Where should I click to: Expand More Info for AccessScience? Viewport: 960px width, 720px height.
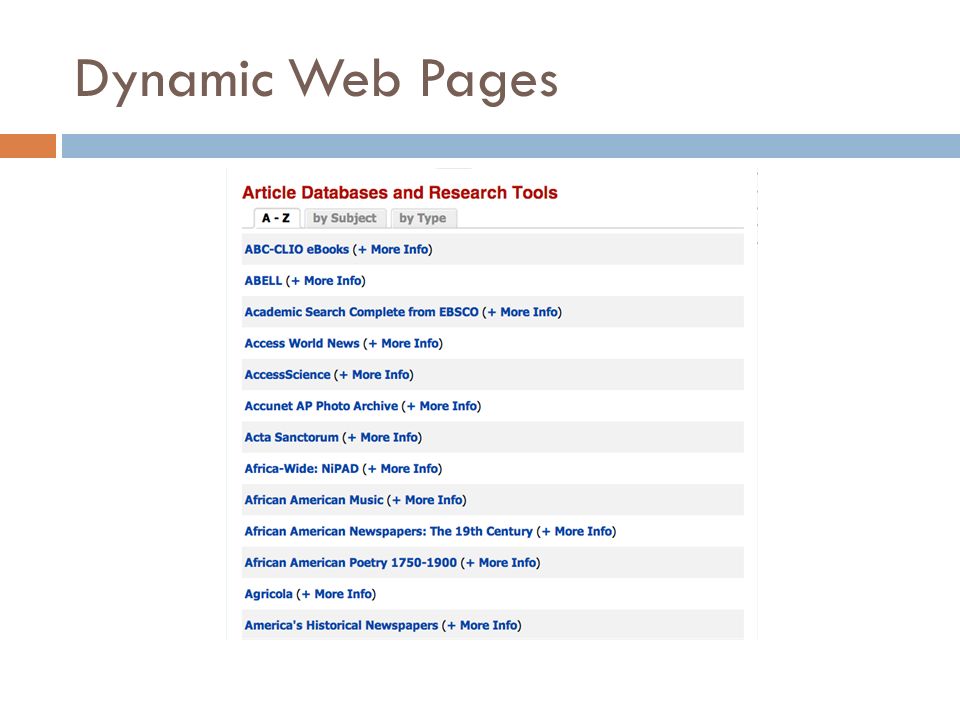click(x=374, y=374)
